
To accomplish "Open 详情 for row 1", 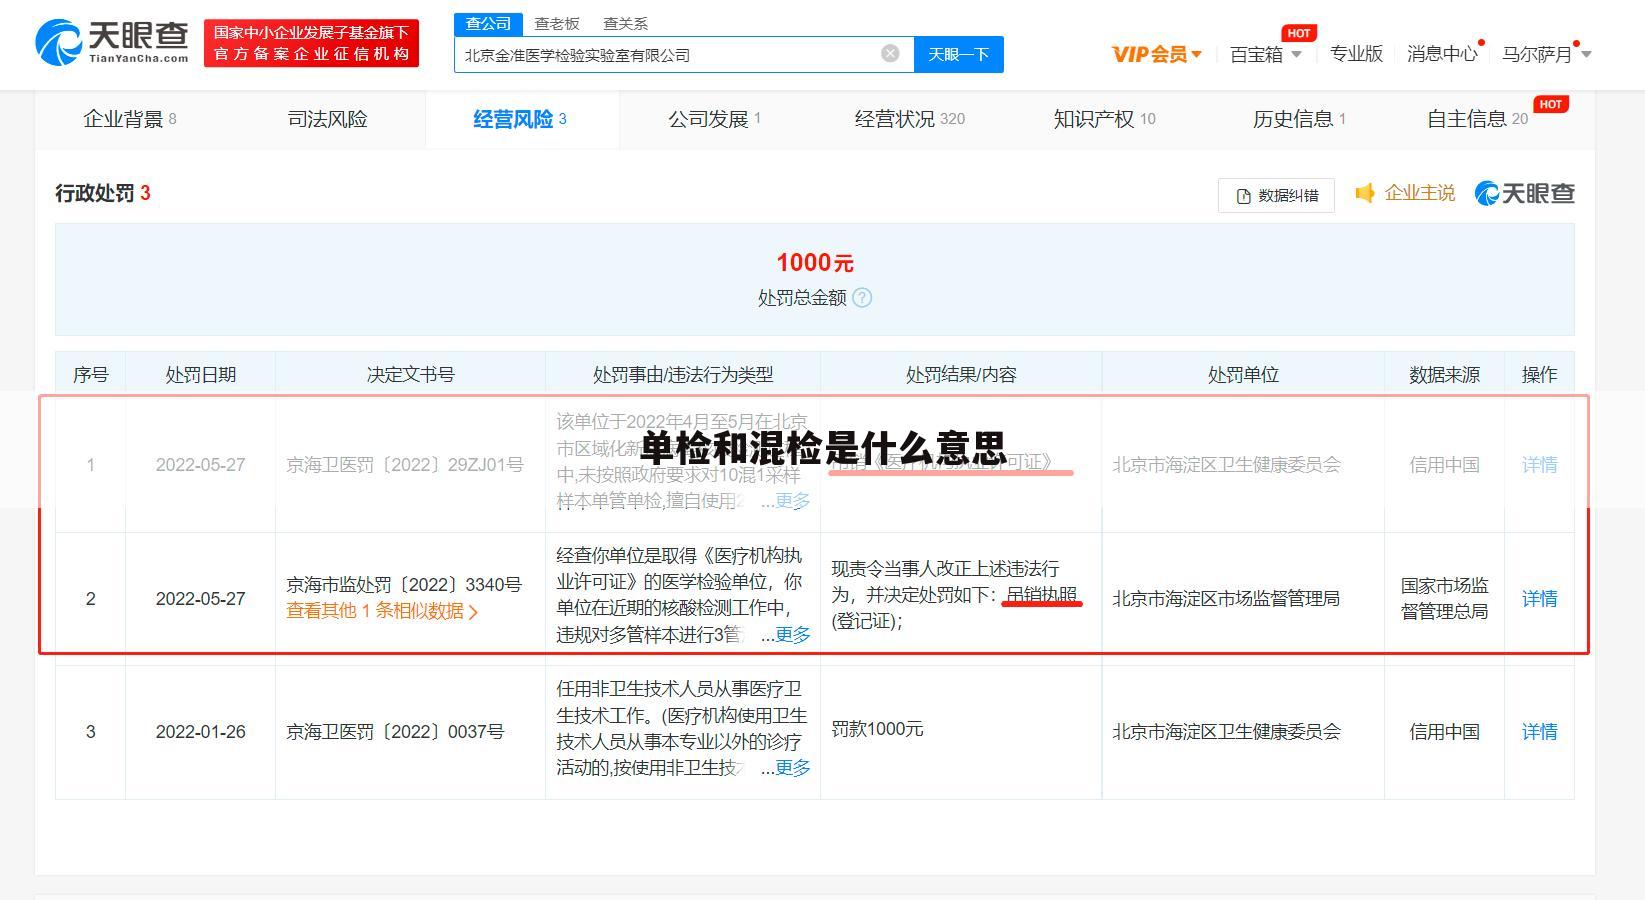I will click(1539, 465).
